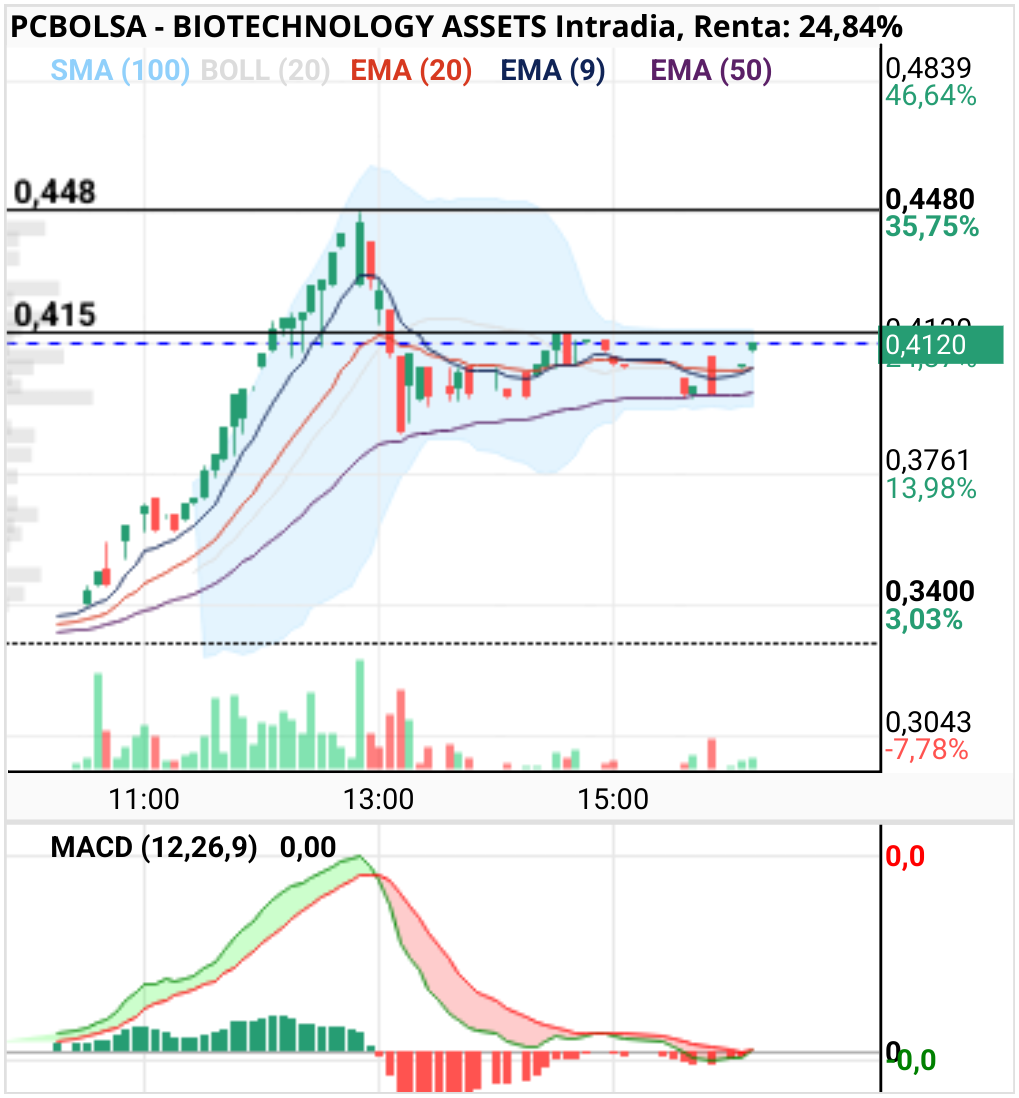Click the EMA (20) legend label
The height and width of the screenshot is (1098, 1019).
411,71
